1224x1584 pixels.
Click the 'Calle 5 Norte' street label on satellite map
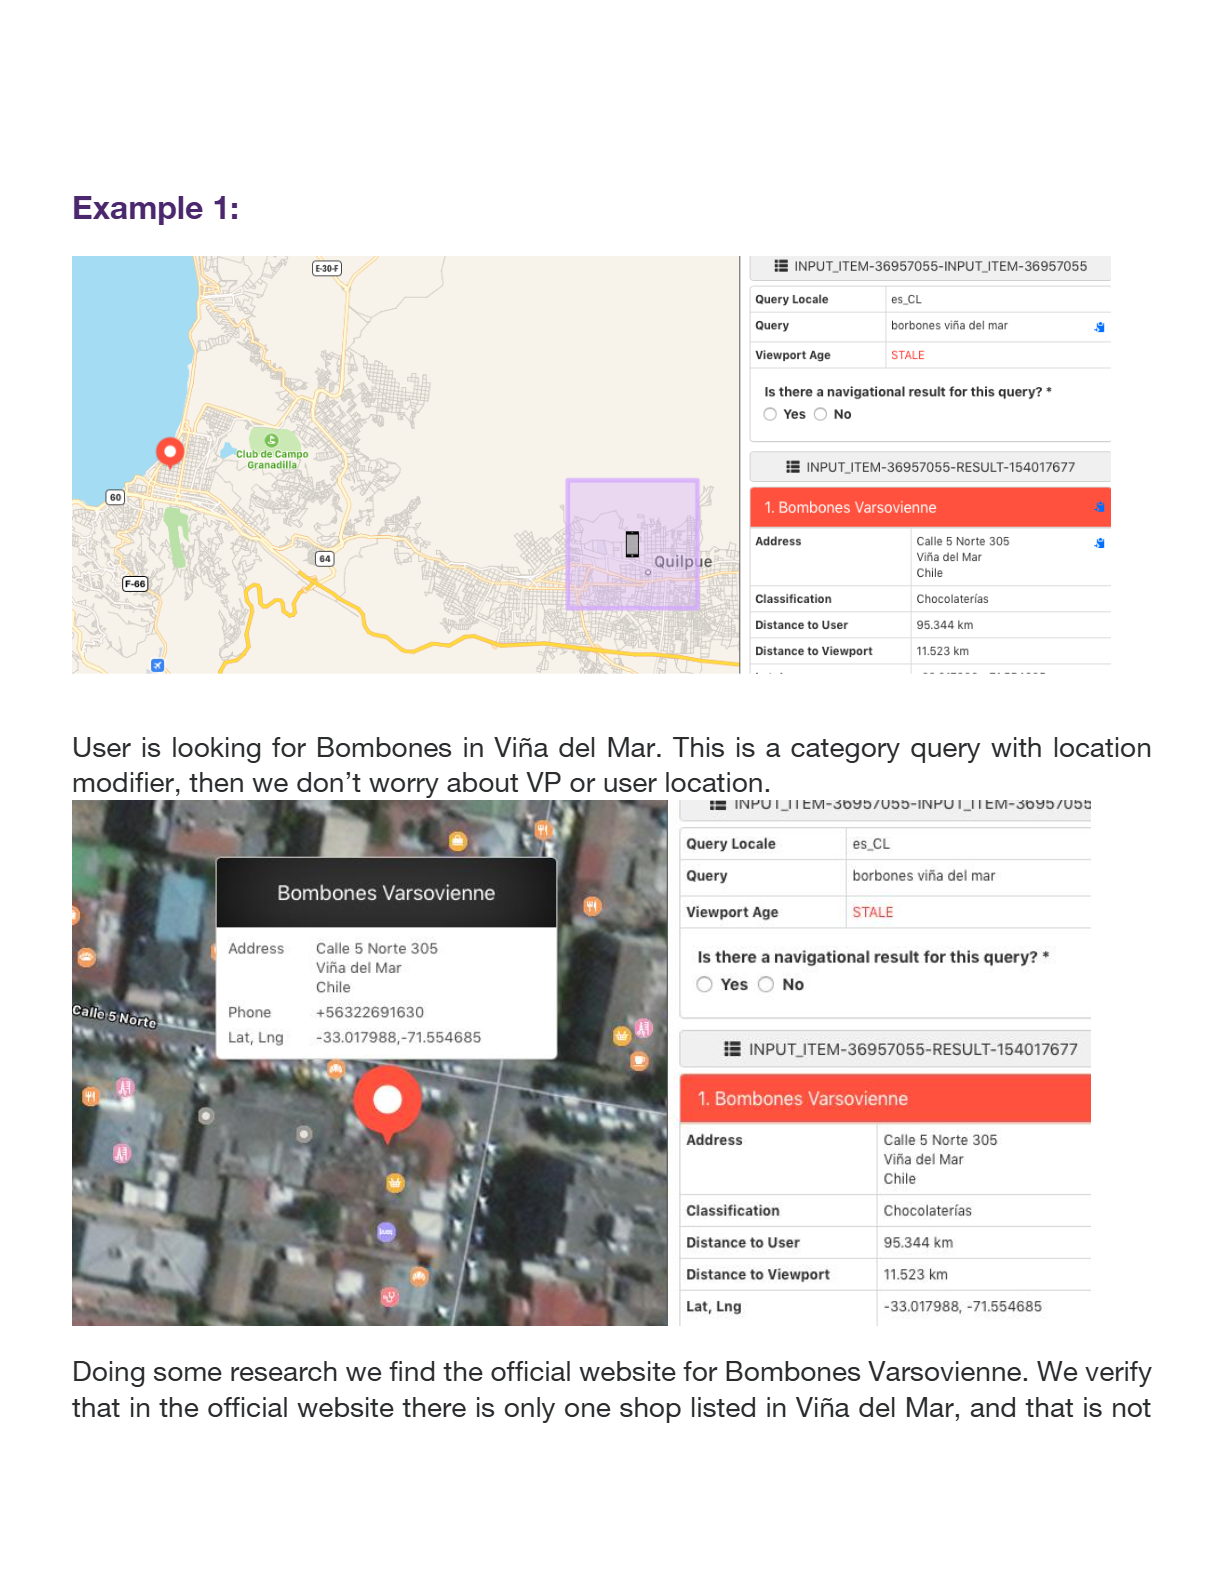114,1016
